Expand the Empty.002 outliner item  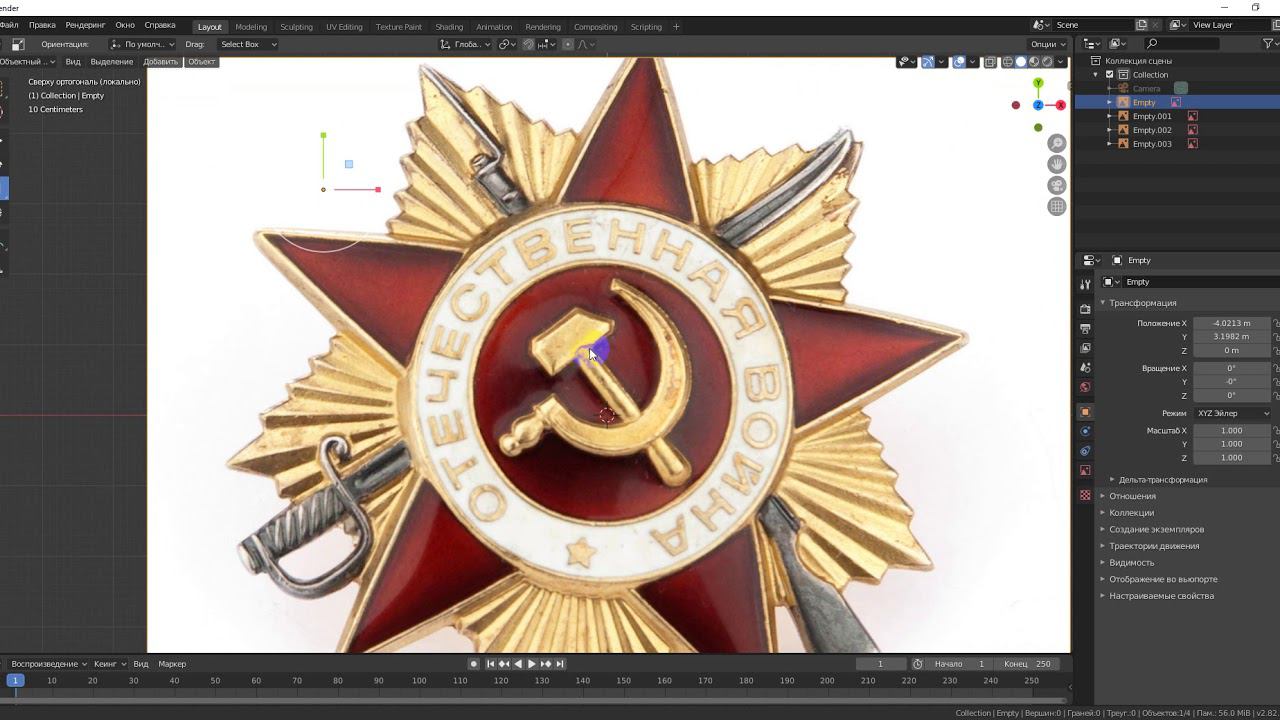pos(1110,130)
